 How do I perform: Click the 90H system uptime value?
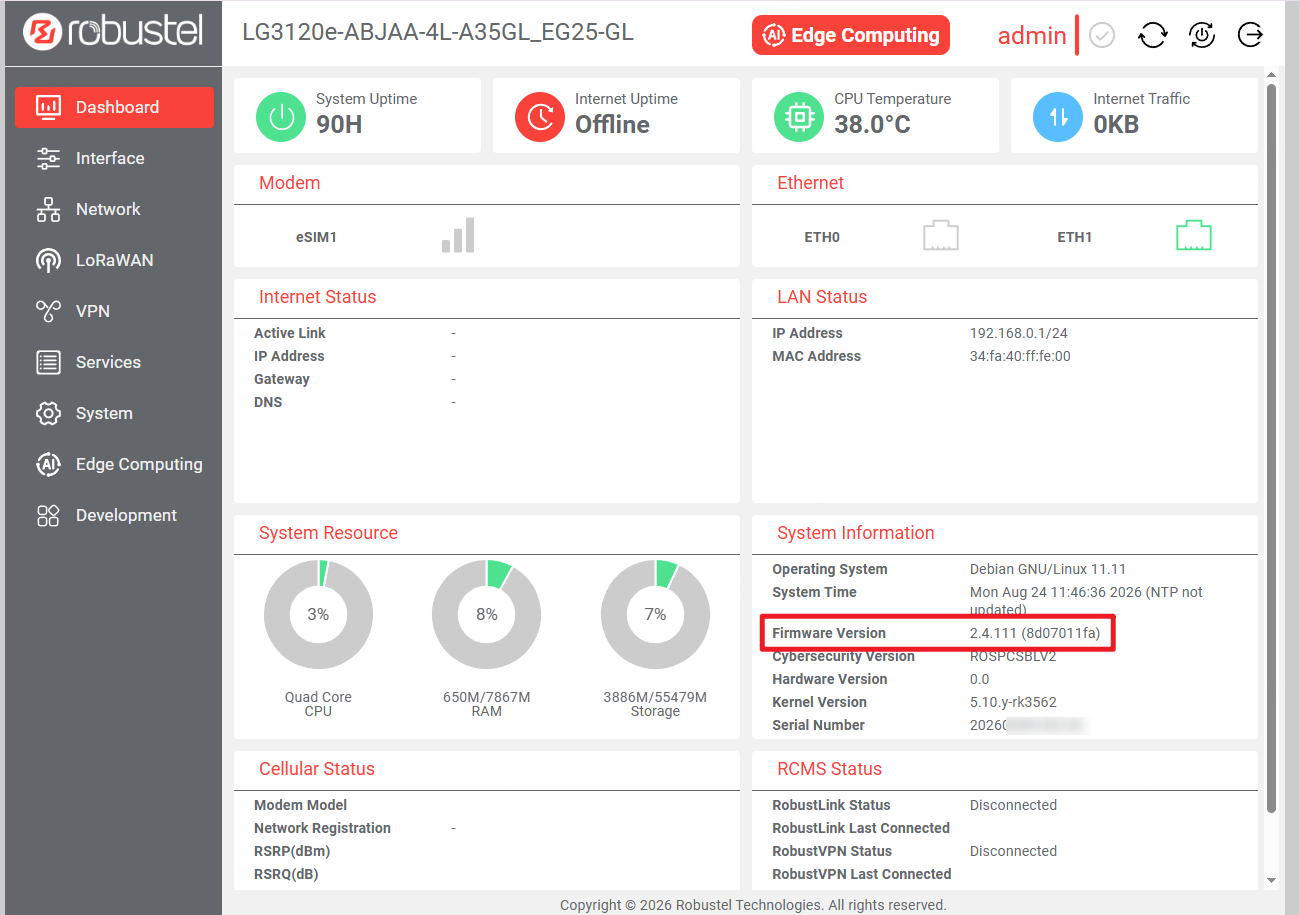click(339, 124)
